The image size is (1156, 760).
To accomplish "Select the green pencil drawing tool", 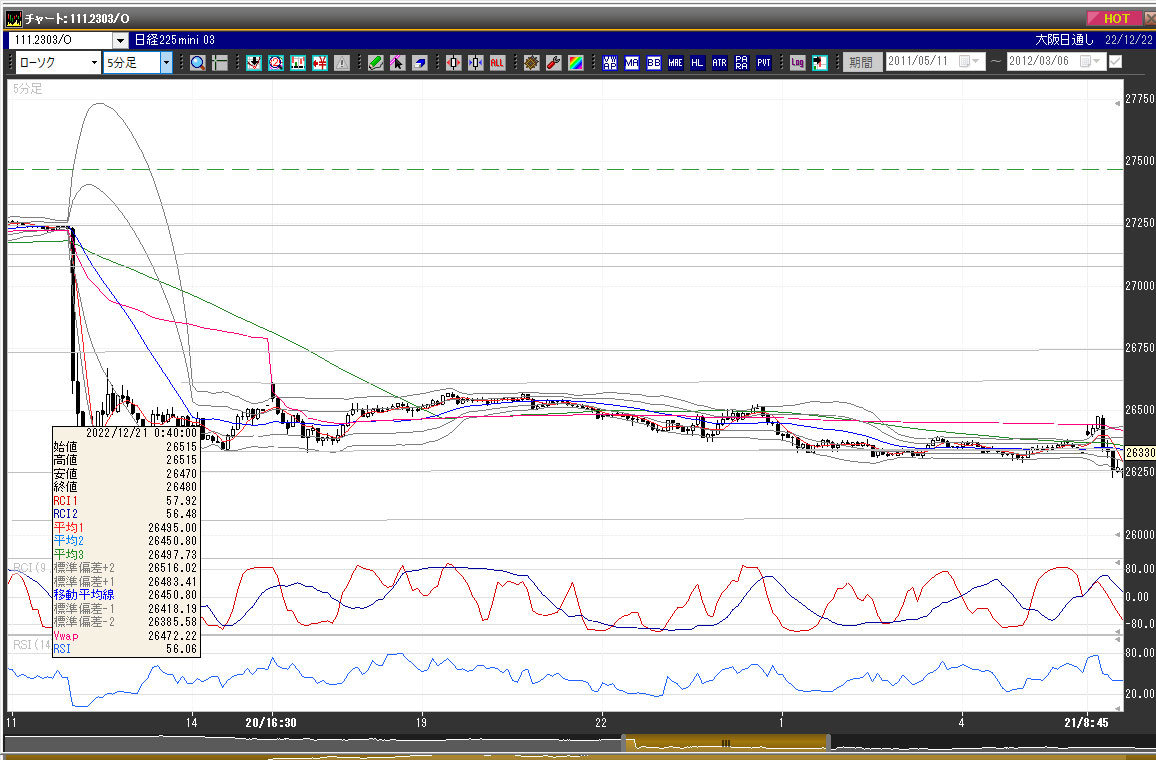I will coord(376,63).
